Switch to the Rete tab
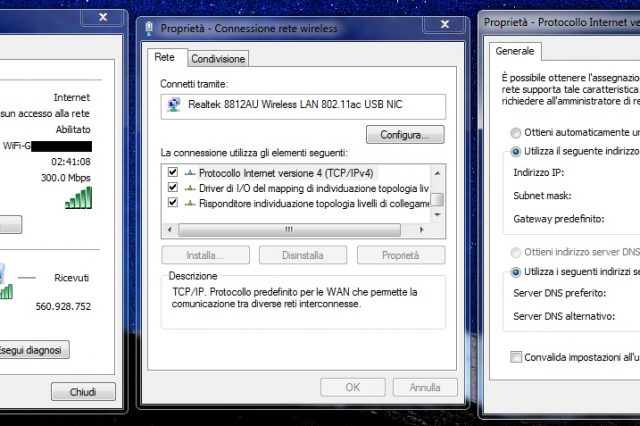The width and height of the screenshot is (640, 426). (x=164, y=57)
